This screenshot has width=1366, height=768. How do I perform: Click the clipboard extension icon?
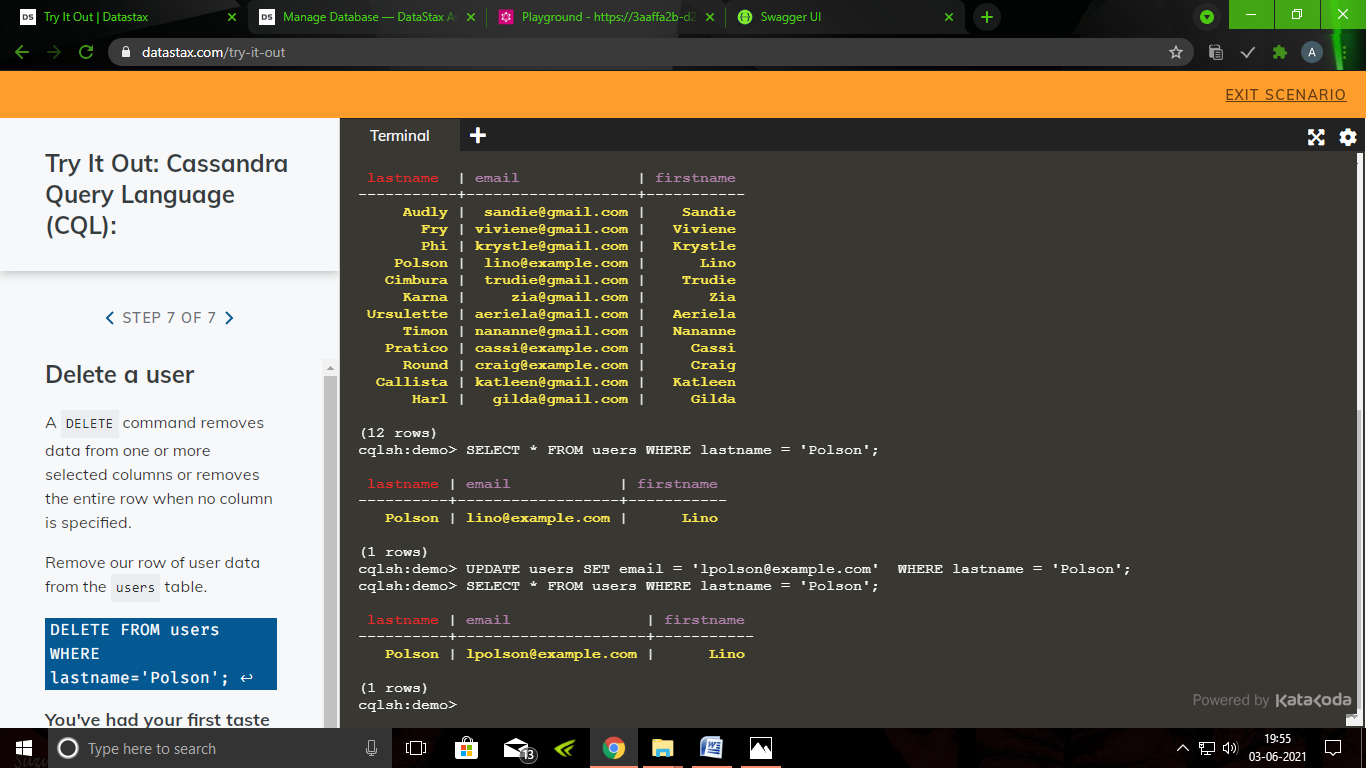pos(1215,52)
